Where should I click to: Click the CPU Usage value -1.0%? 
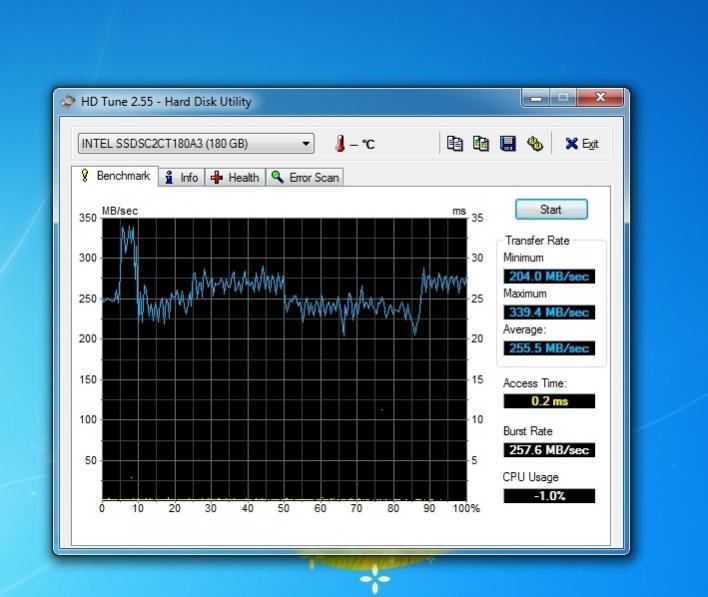click(x=549, y=496)
